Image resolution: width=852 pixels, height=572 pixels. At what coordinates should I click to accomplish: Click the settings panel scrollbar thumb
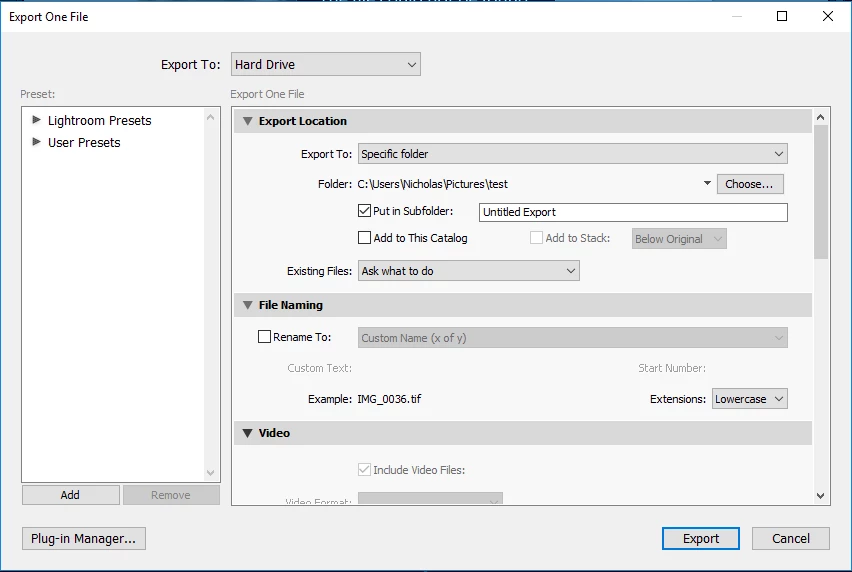click(820, 192)
